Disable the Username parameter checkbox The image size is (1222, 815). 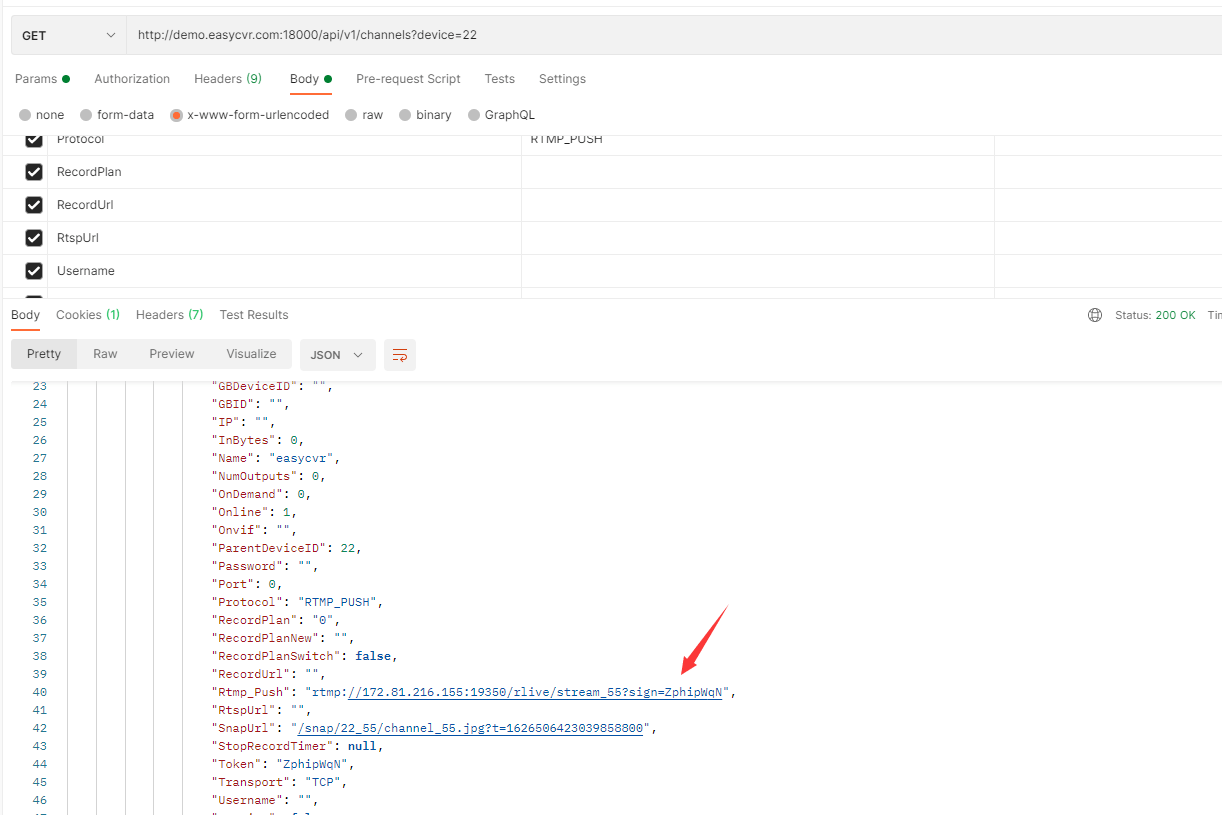[34, 271]
